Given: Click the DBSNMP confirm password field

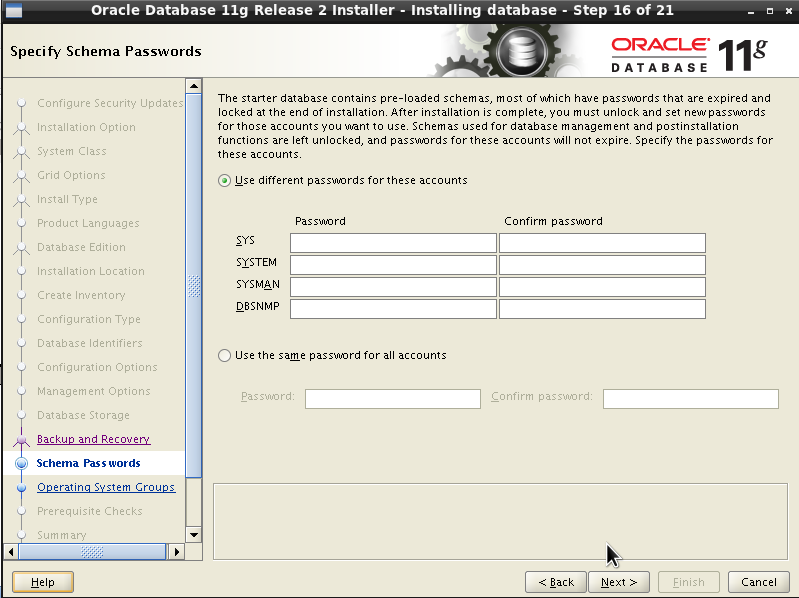Looking at the screenshot, I should (602, 309).
